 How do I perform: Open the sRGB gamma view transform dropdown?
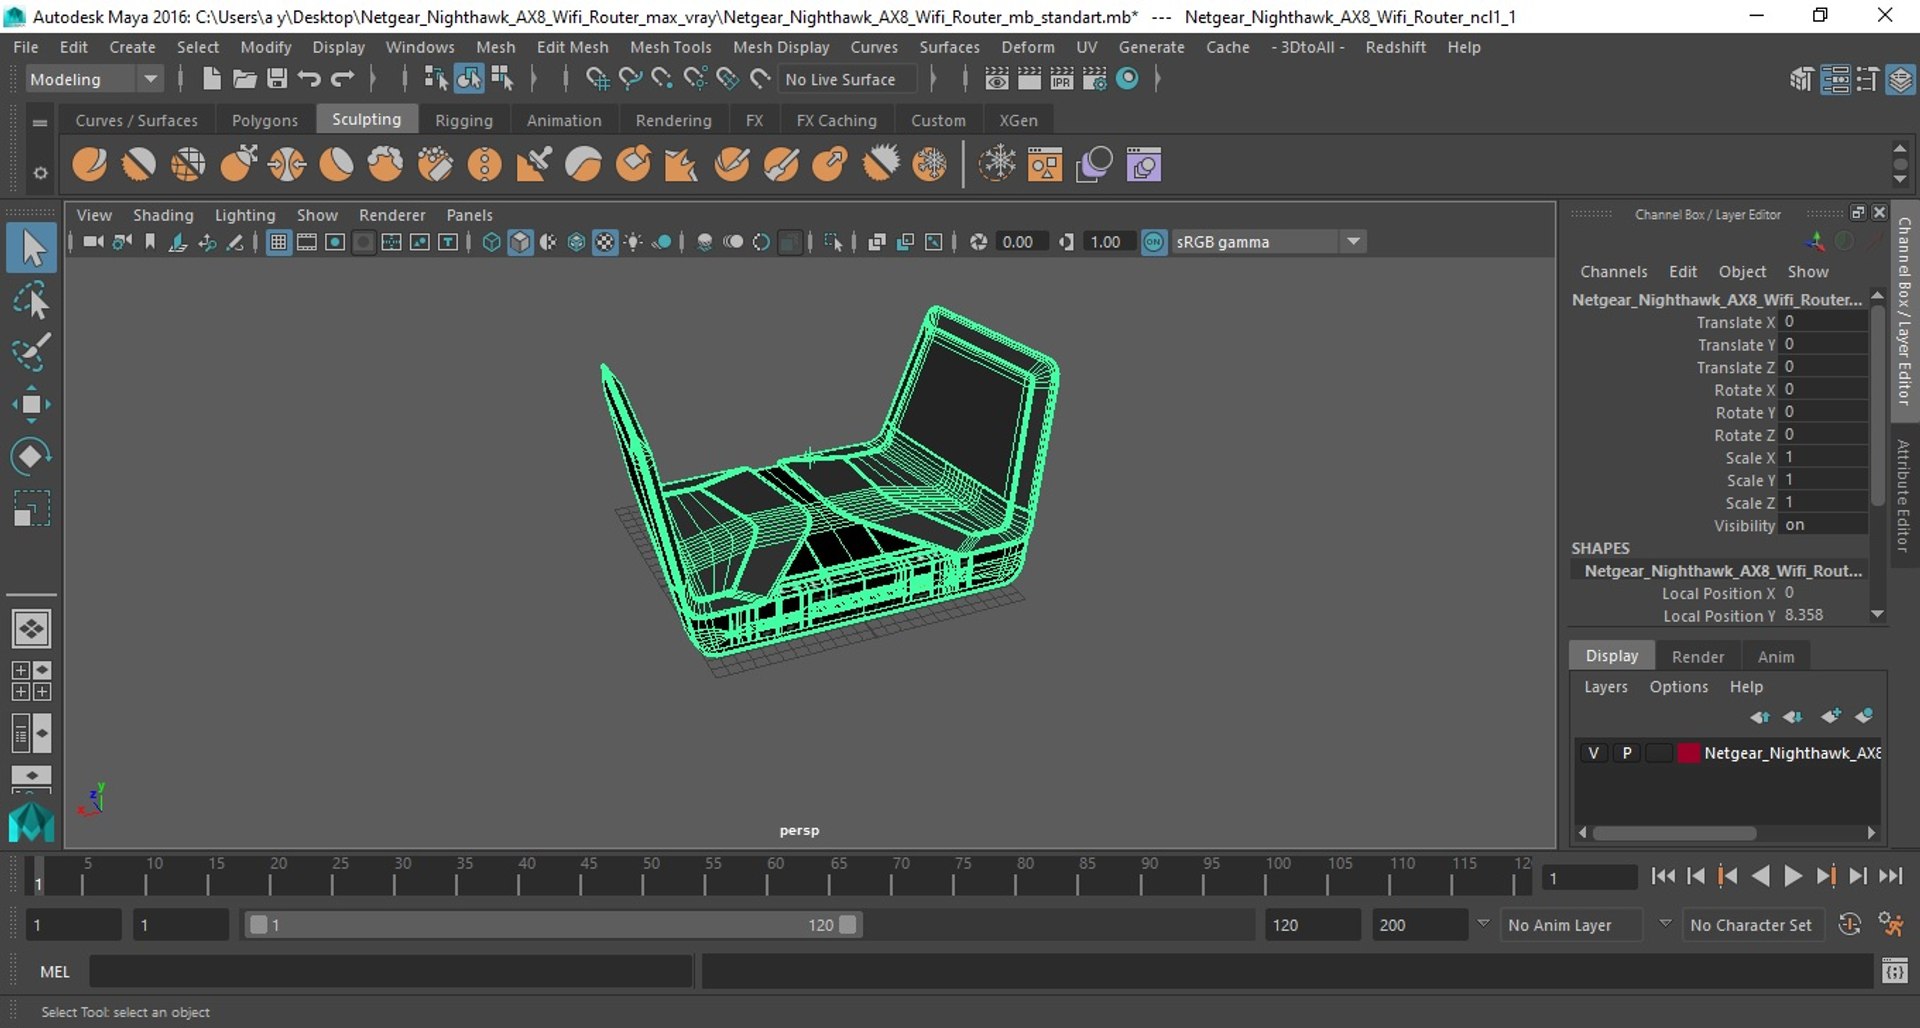click(1268, 242)
